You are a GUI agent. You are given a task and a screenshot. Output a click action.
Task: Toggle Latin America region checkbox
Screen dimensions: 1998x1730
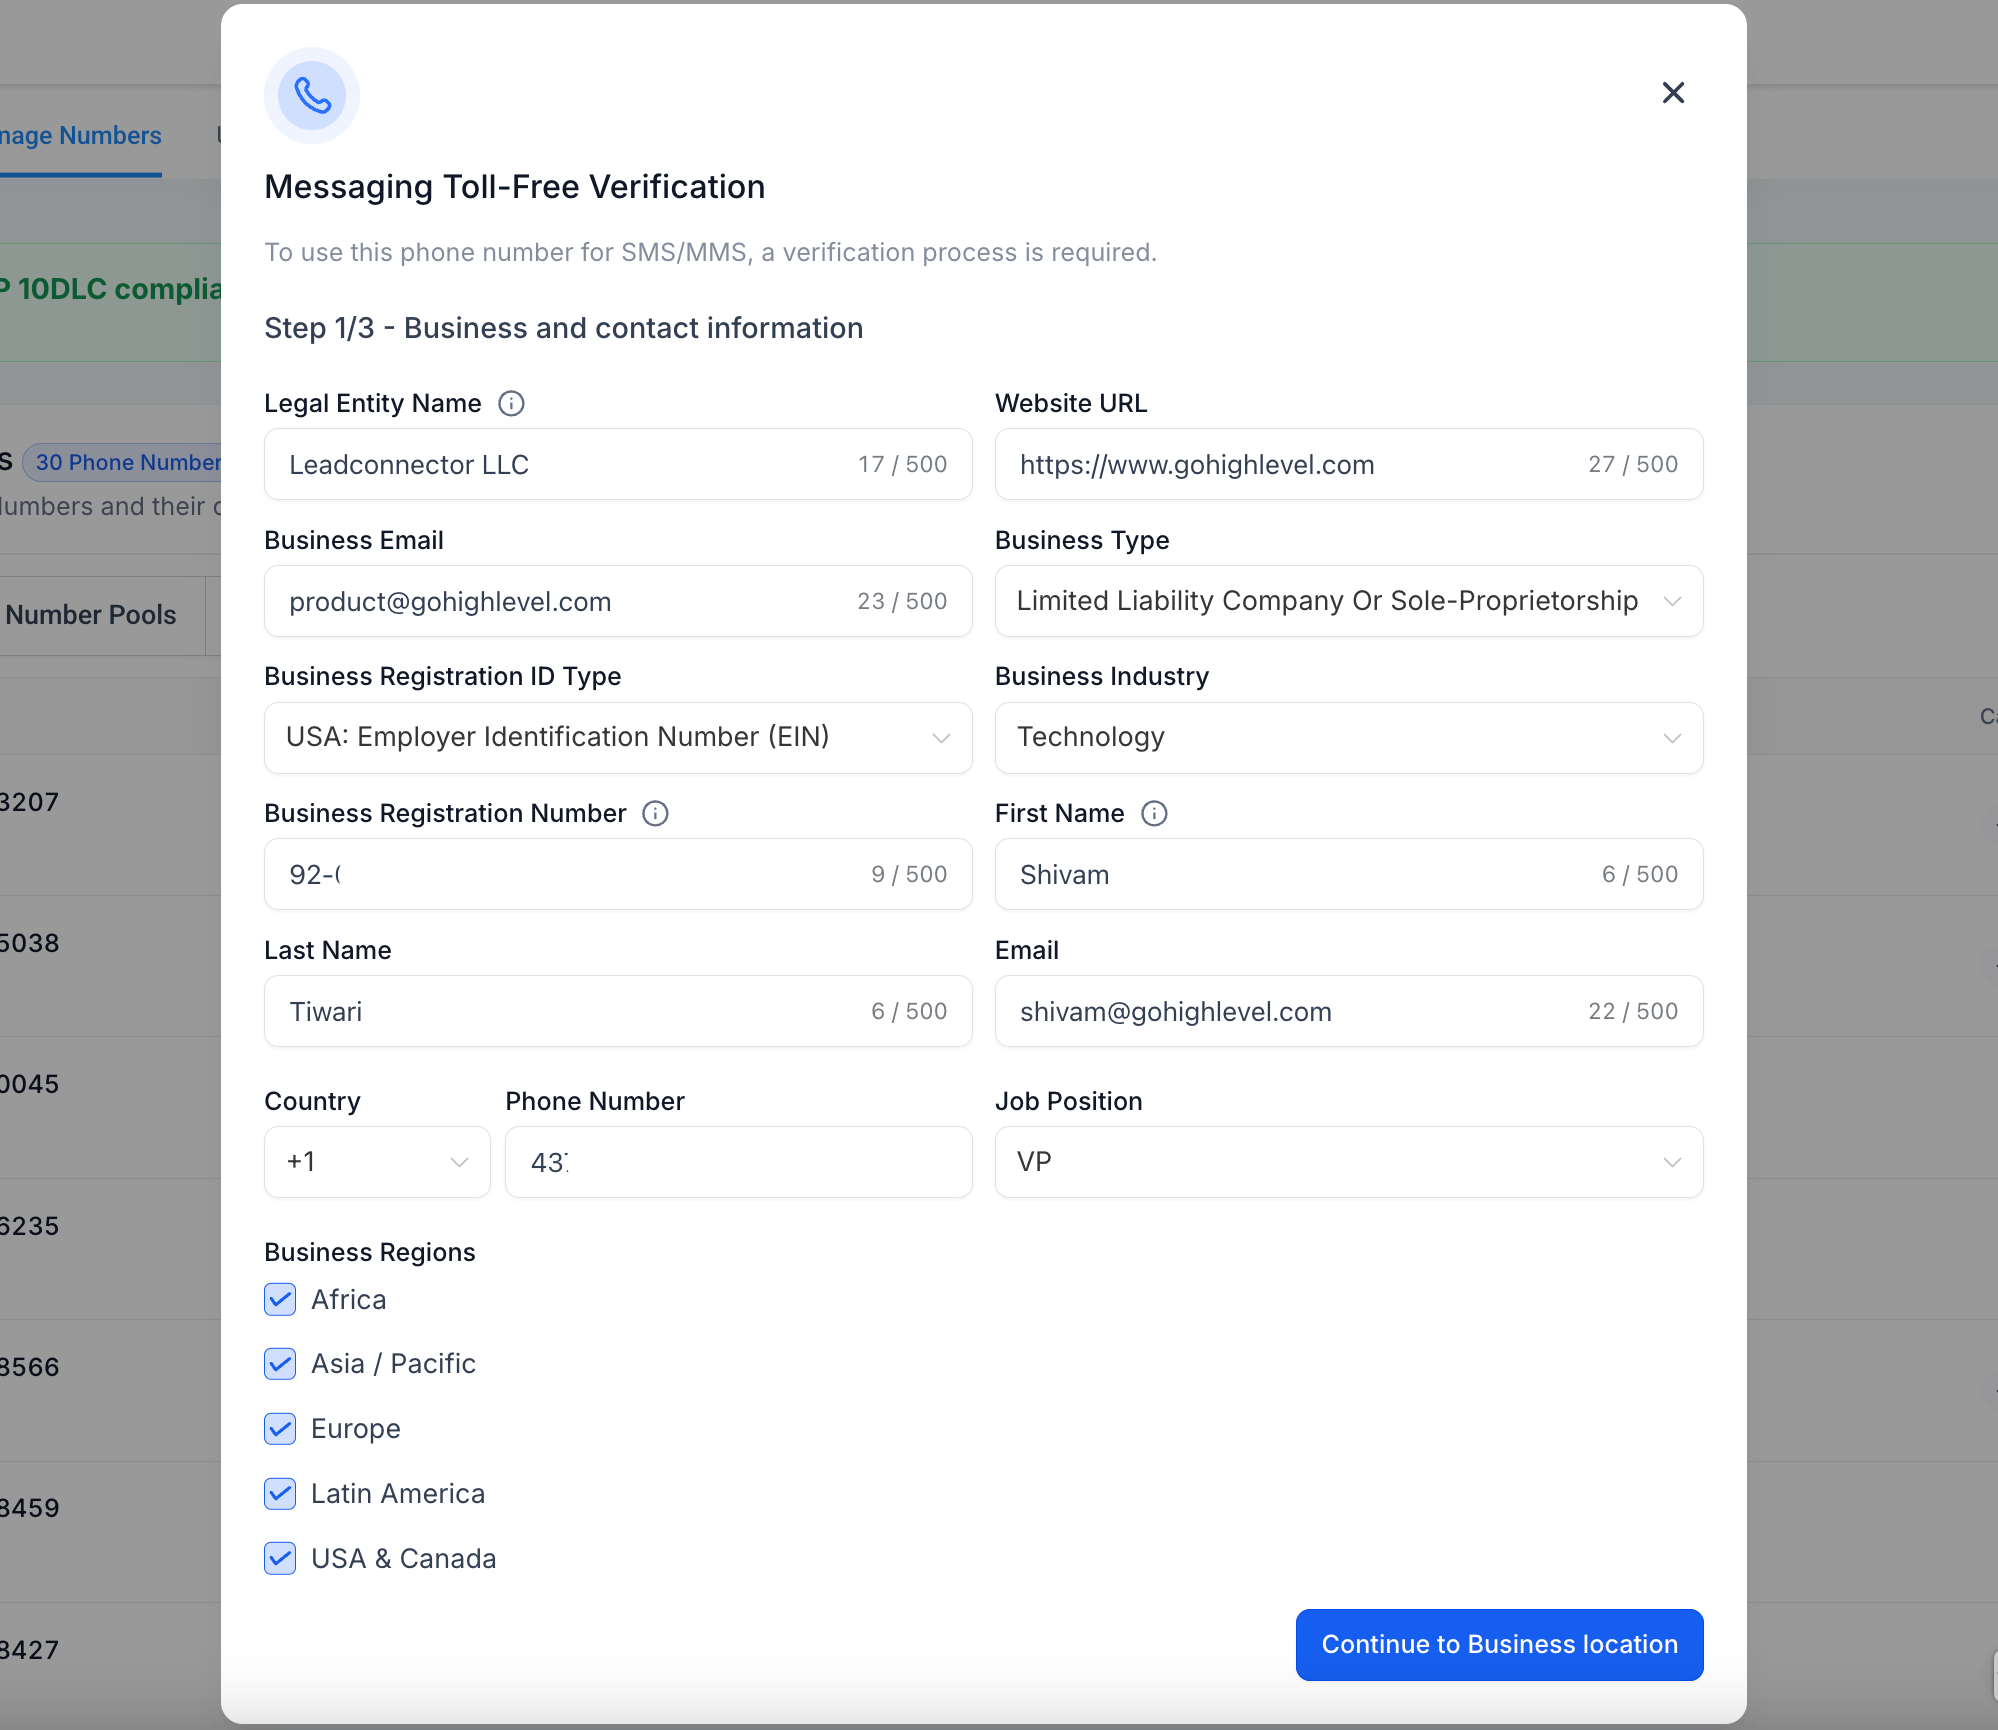click(x=280, y=1494)
